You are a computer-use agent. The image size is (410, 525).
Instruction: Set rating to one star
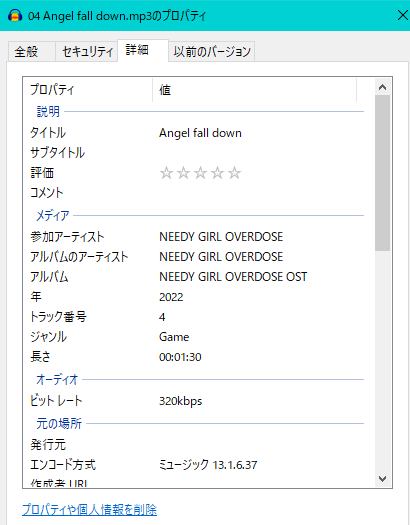[x=166, y=173]
